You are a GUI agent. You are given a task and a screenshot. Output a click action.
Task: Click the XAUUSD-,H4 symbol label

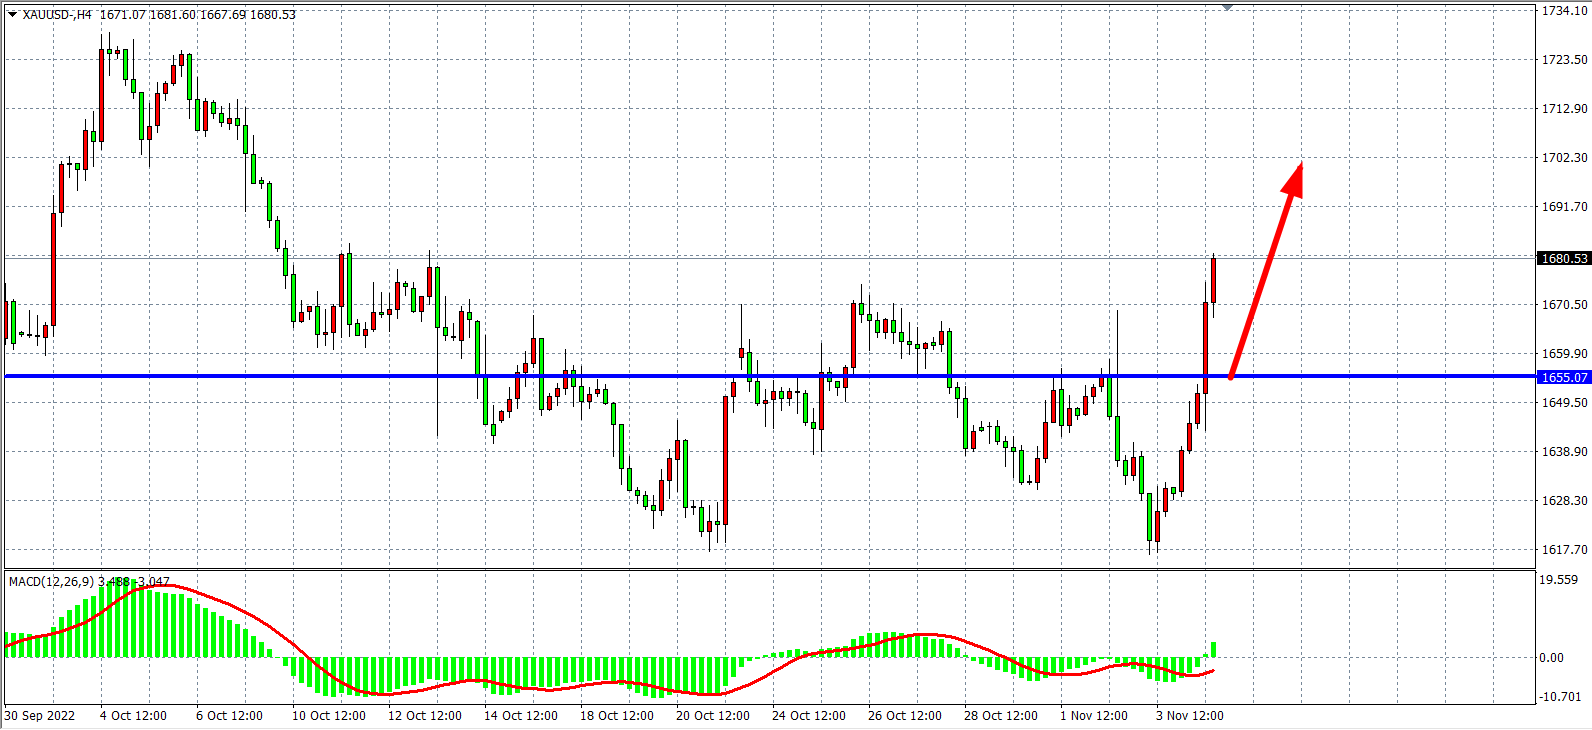(57, 15)
